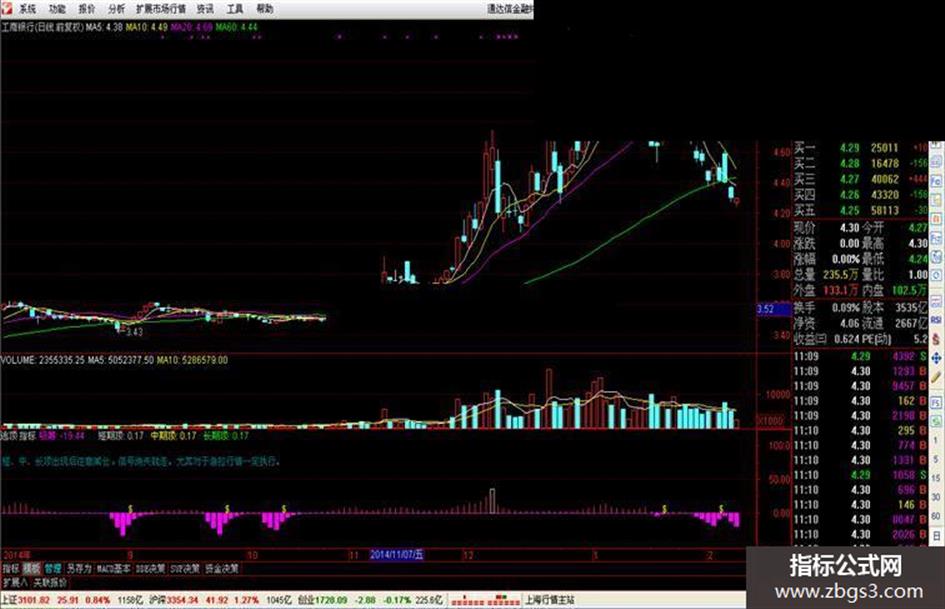
Task: Switch to 资金决策 template
Action: (222, 569)
